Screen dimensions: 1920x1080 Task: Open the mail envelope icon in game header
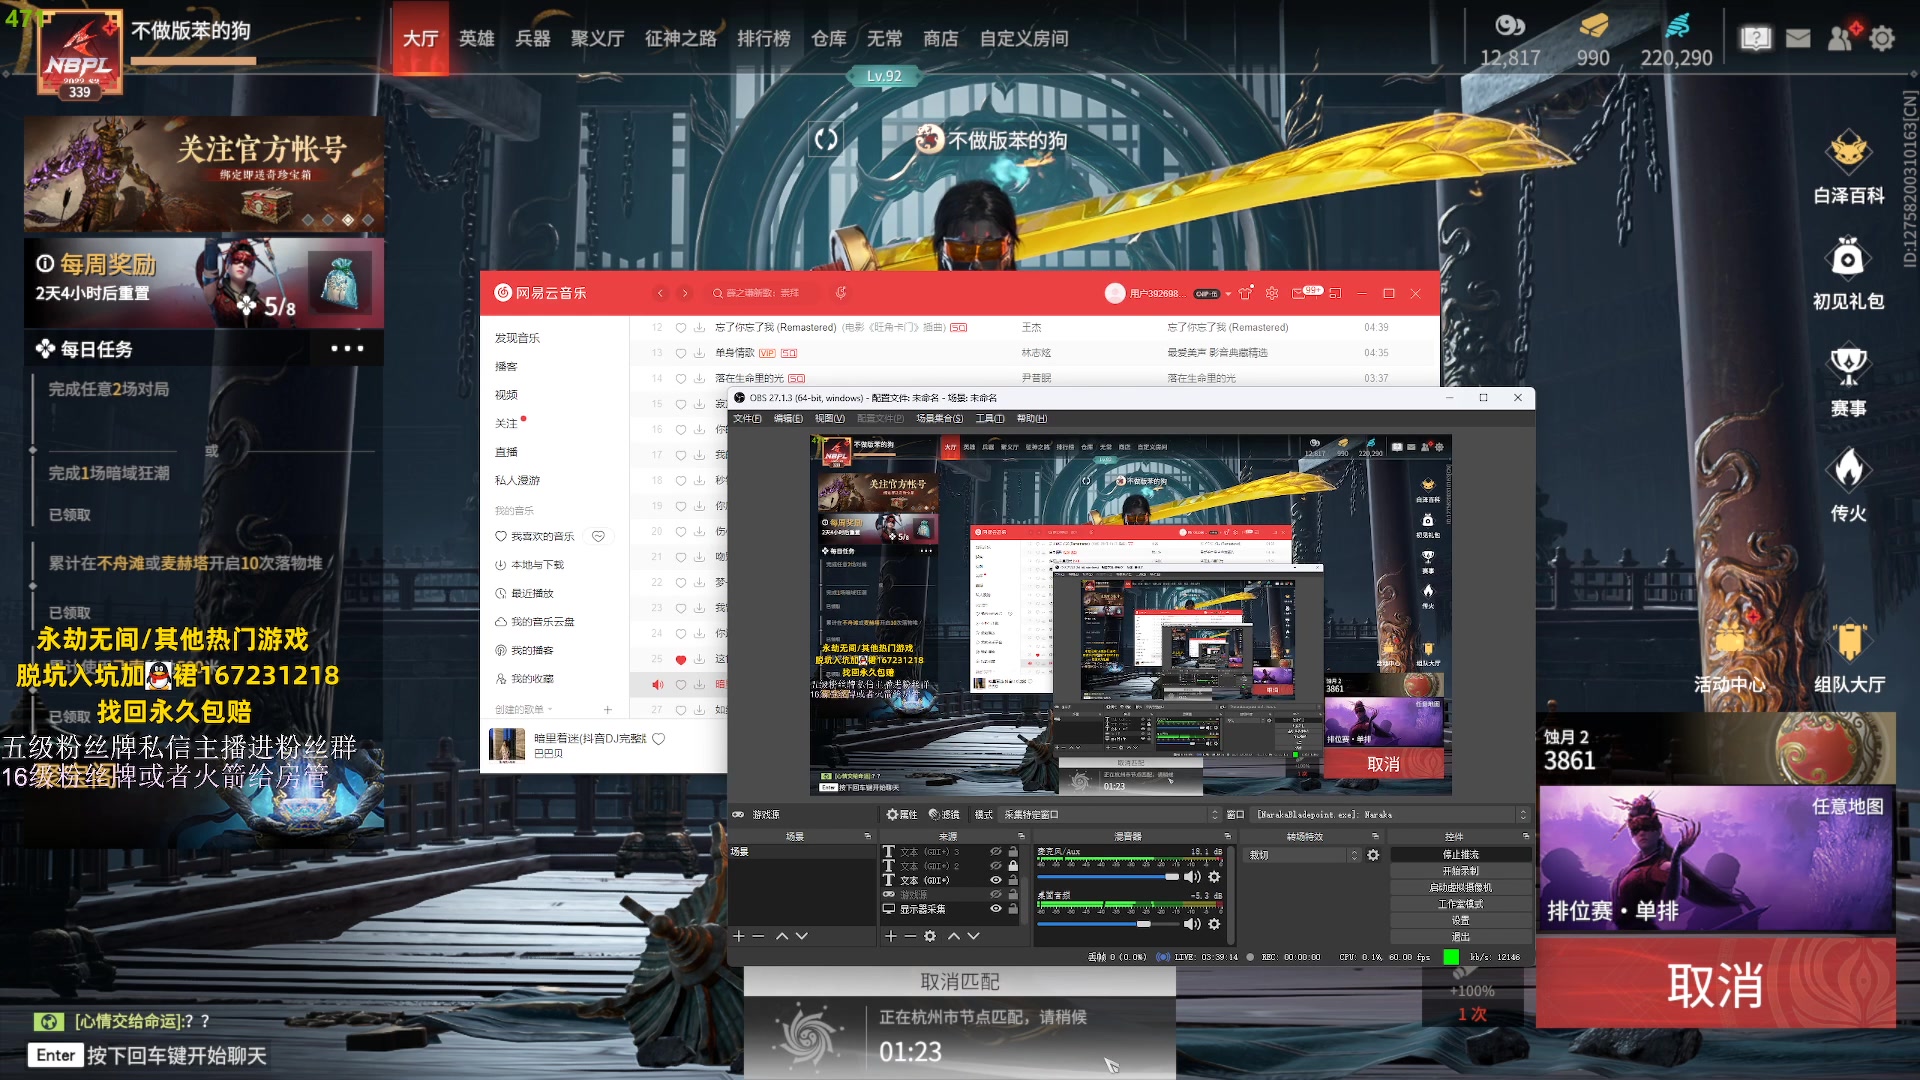click(x=1798, y=38)
